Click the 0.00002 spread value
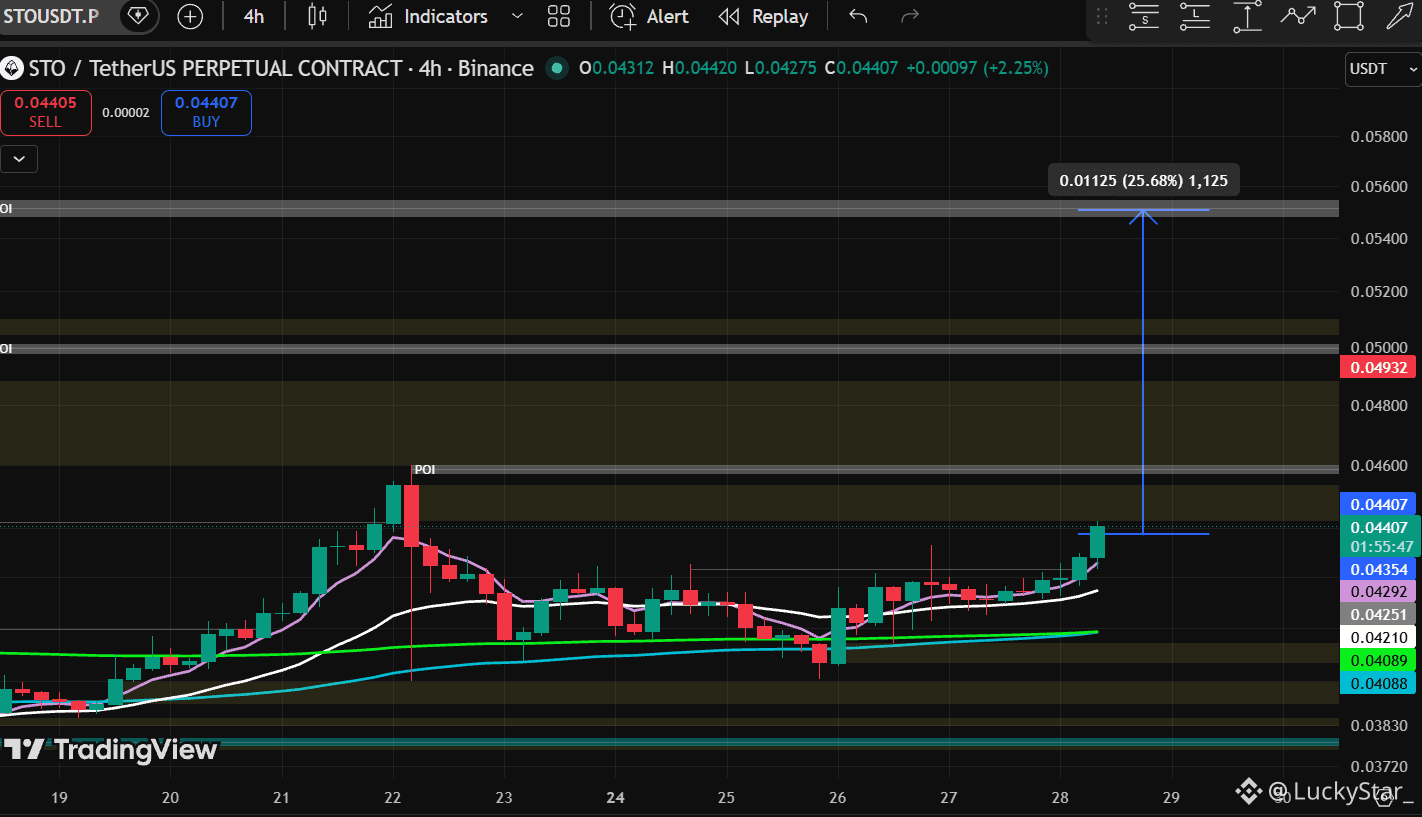The height and width of the screenshot is (817, 1422). point(126,113)
